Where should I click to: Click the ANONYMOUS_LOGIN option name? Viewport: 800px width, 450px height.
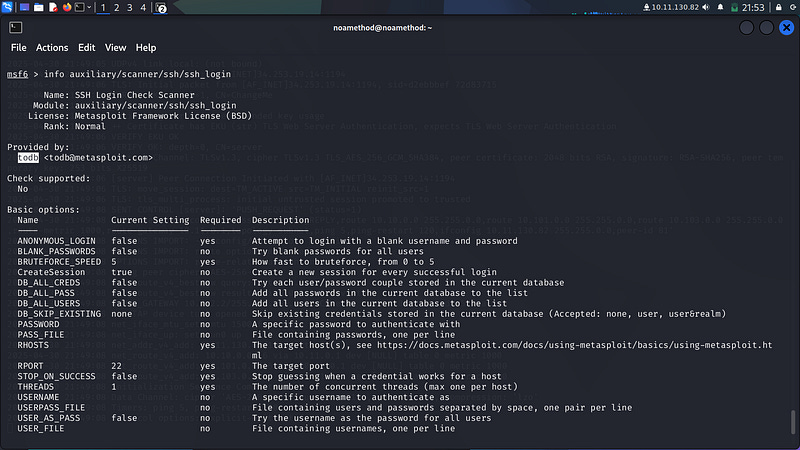coord(57,241)
